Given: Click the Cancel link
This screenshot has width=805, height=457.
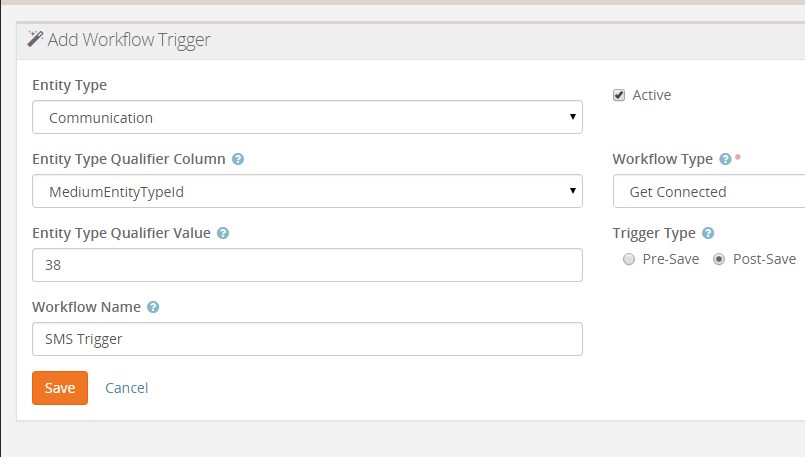Looking at the screenshot, I should click(126, 388).
